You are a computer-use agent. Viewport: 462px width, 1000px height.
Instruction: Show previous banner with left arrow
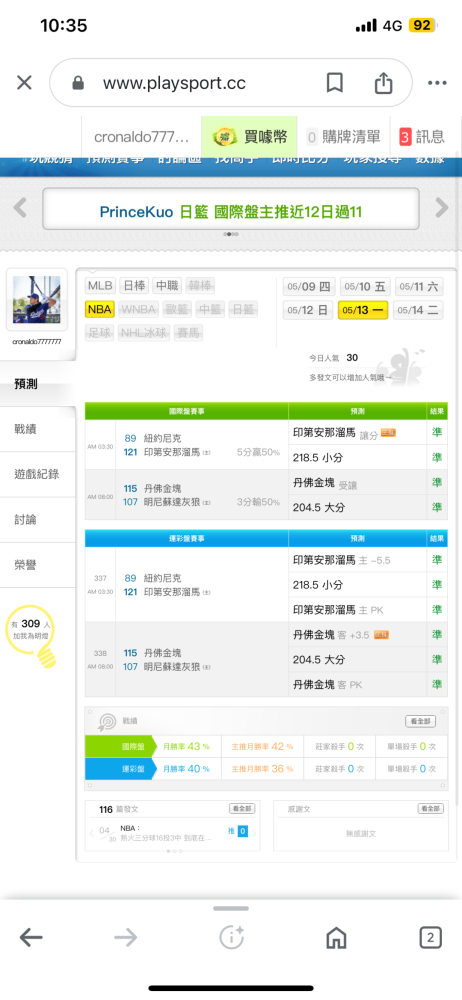pyautogui.click(x=20, y=207)
